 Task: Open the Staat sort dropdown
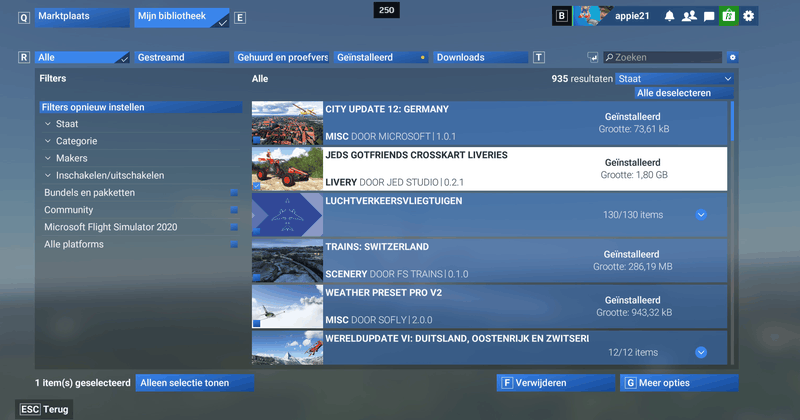(x=674, y=79)
